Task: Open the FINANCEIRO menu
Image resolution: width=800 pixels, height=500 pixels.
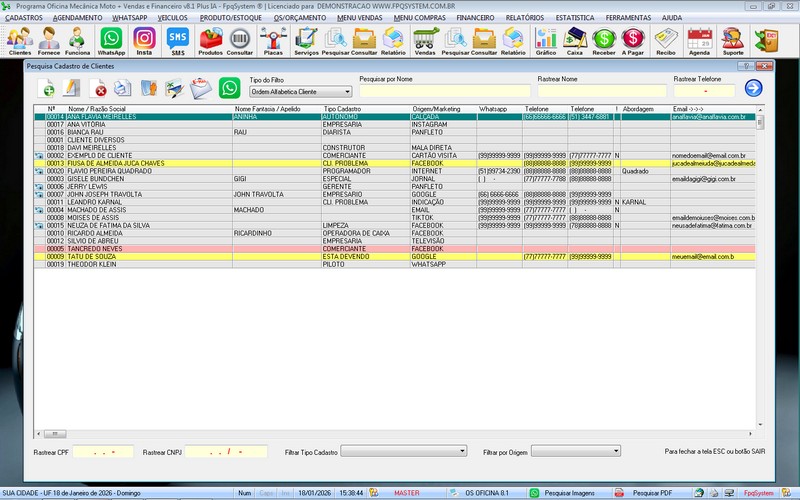Action: pyautogui.click(x=475, y=18)
